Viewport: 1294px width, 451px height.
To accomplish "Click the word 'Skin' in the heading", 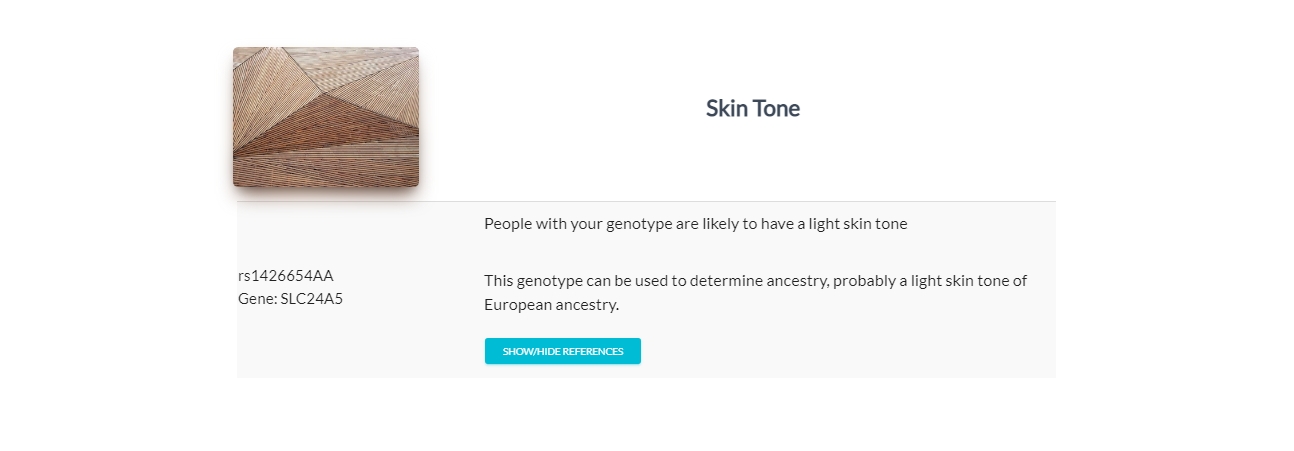I will [727, 109].
